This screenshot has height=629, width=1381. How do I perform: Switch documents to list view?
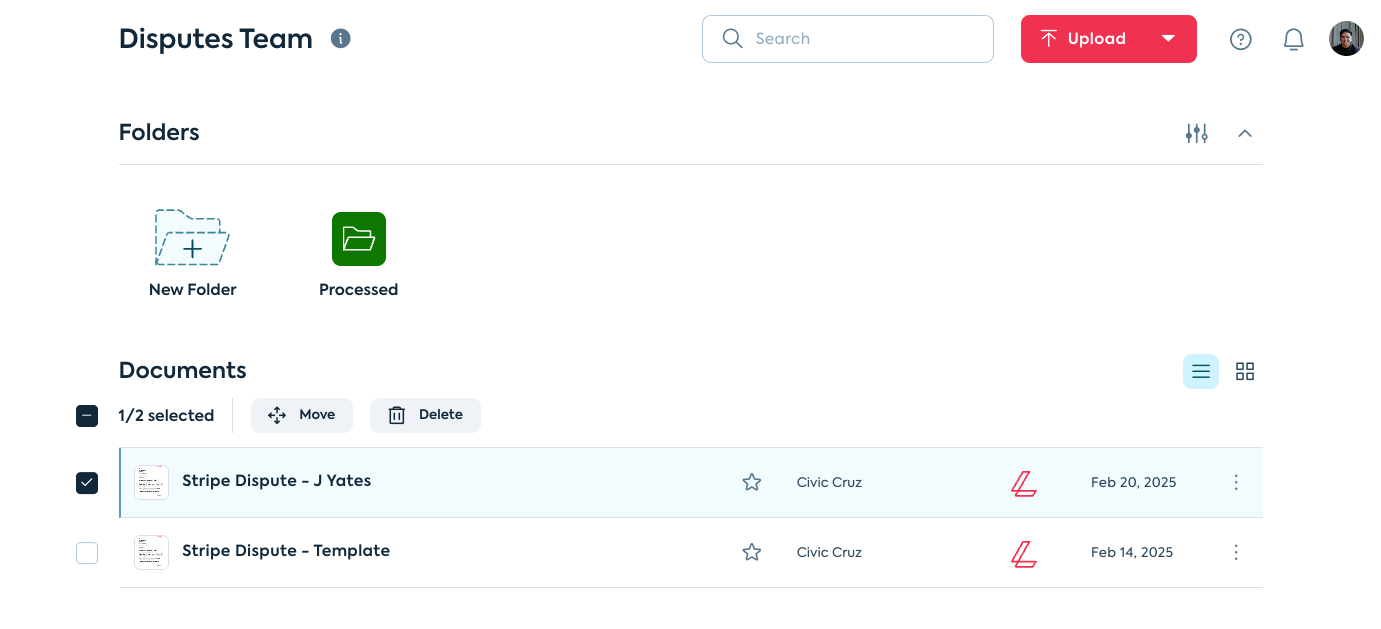1201,372
